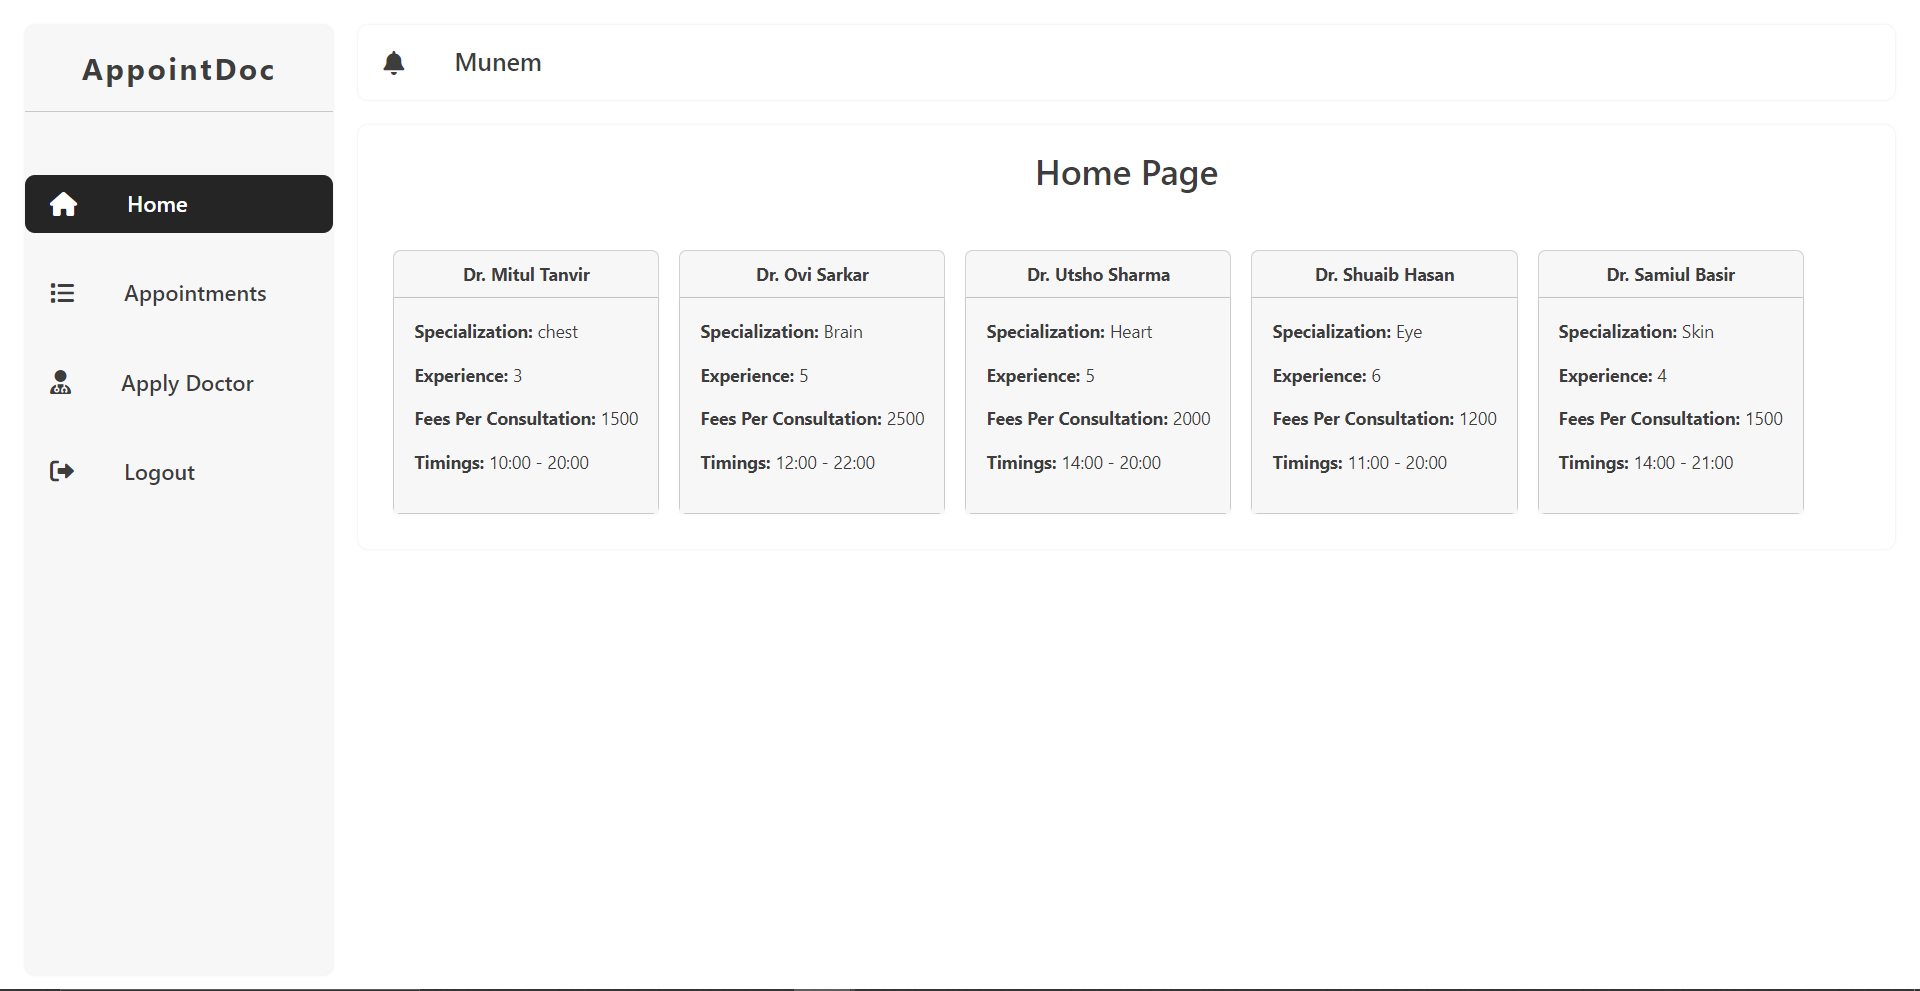The width and height of the screenshot is (1920, 991).
Task: Click Experience: 3 on Mitul Tanvir card
Action: [468, 376]
